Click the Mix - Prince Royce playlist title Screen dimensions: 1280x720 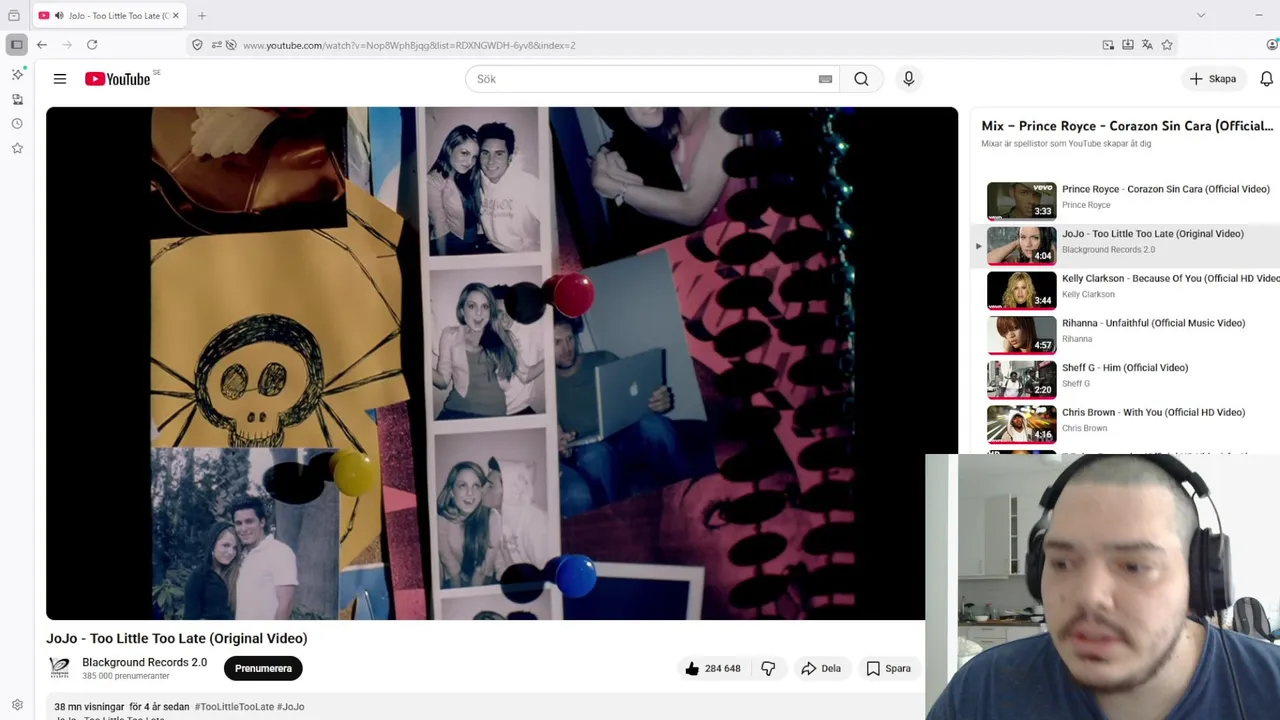click(x=1127, y=126)
